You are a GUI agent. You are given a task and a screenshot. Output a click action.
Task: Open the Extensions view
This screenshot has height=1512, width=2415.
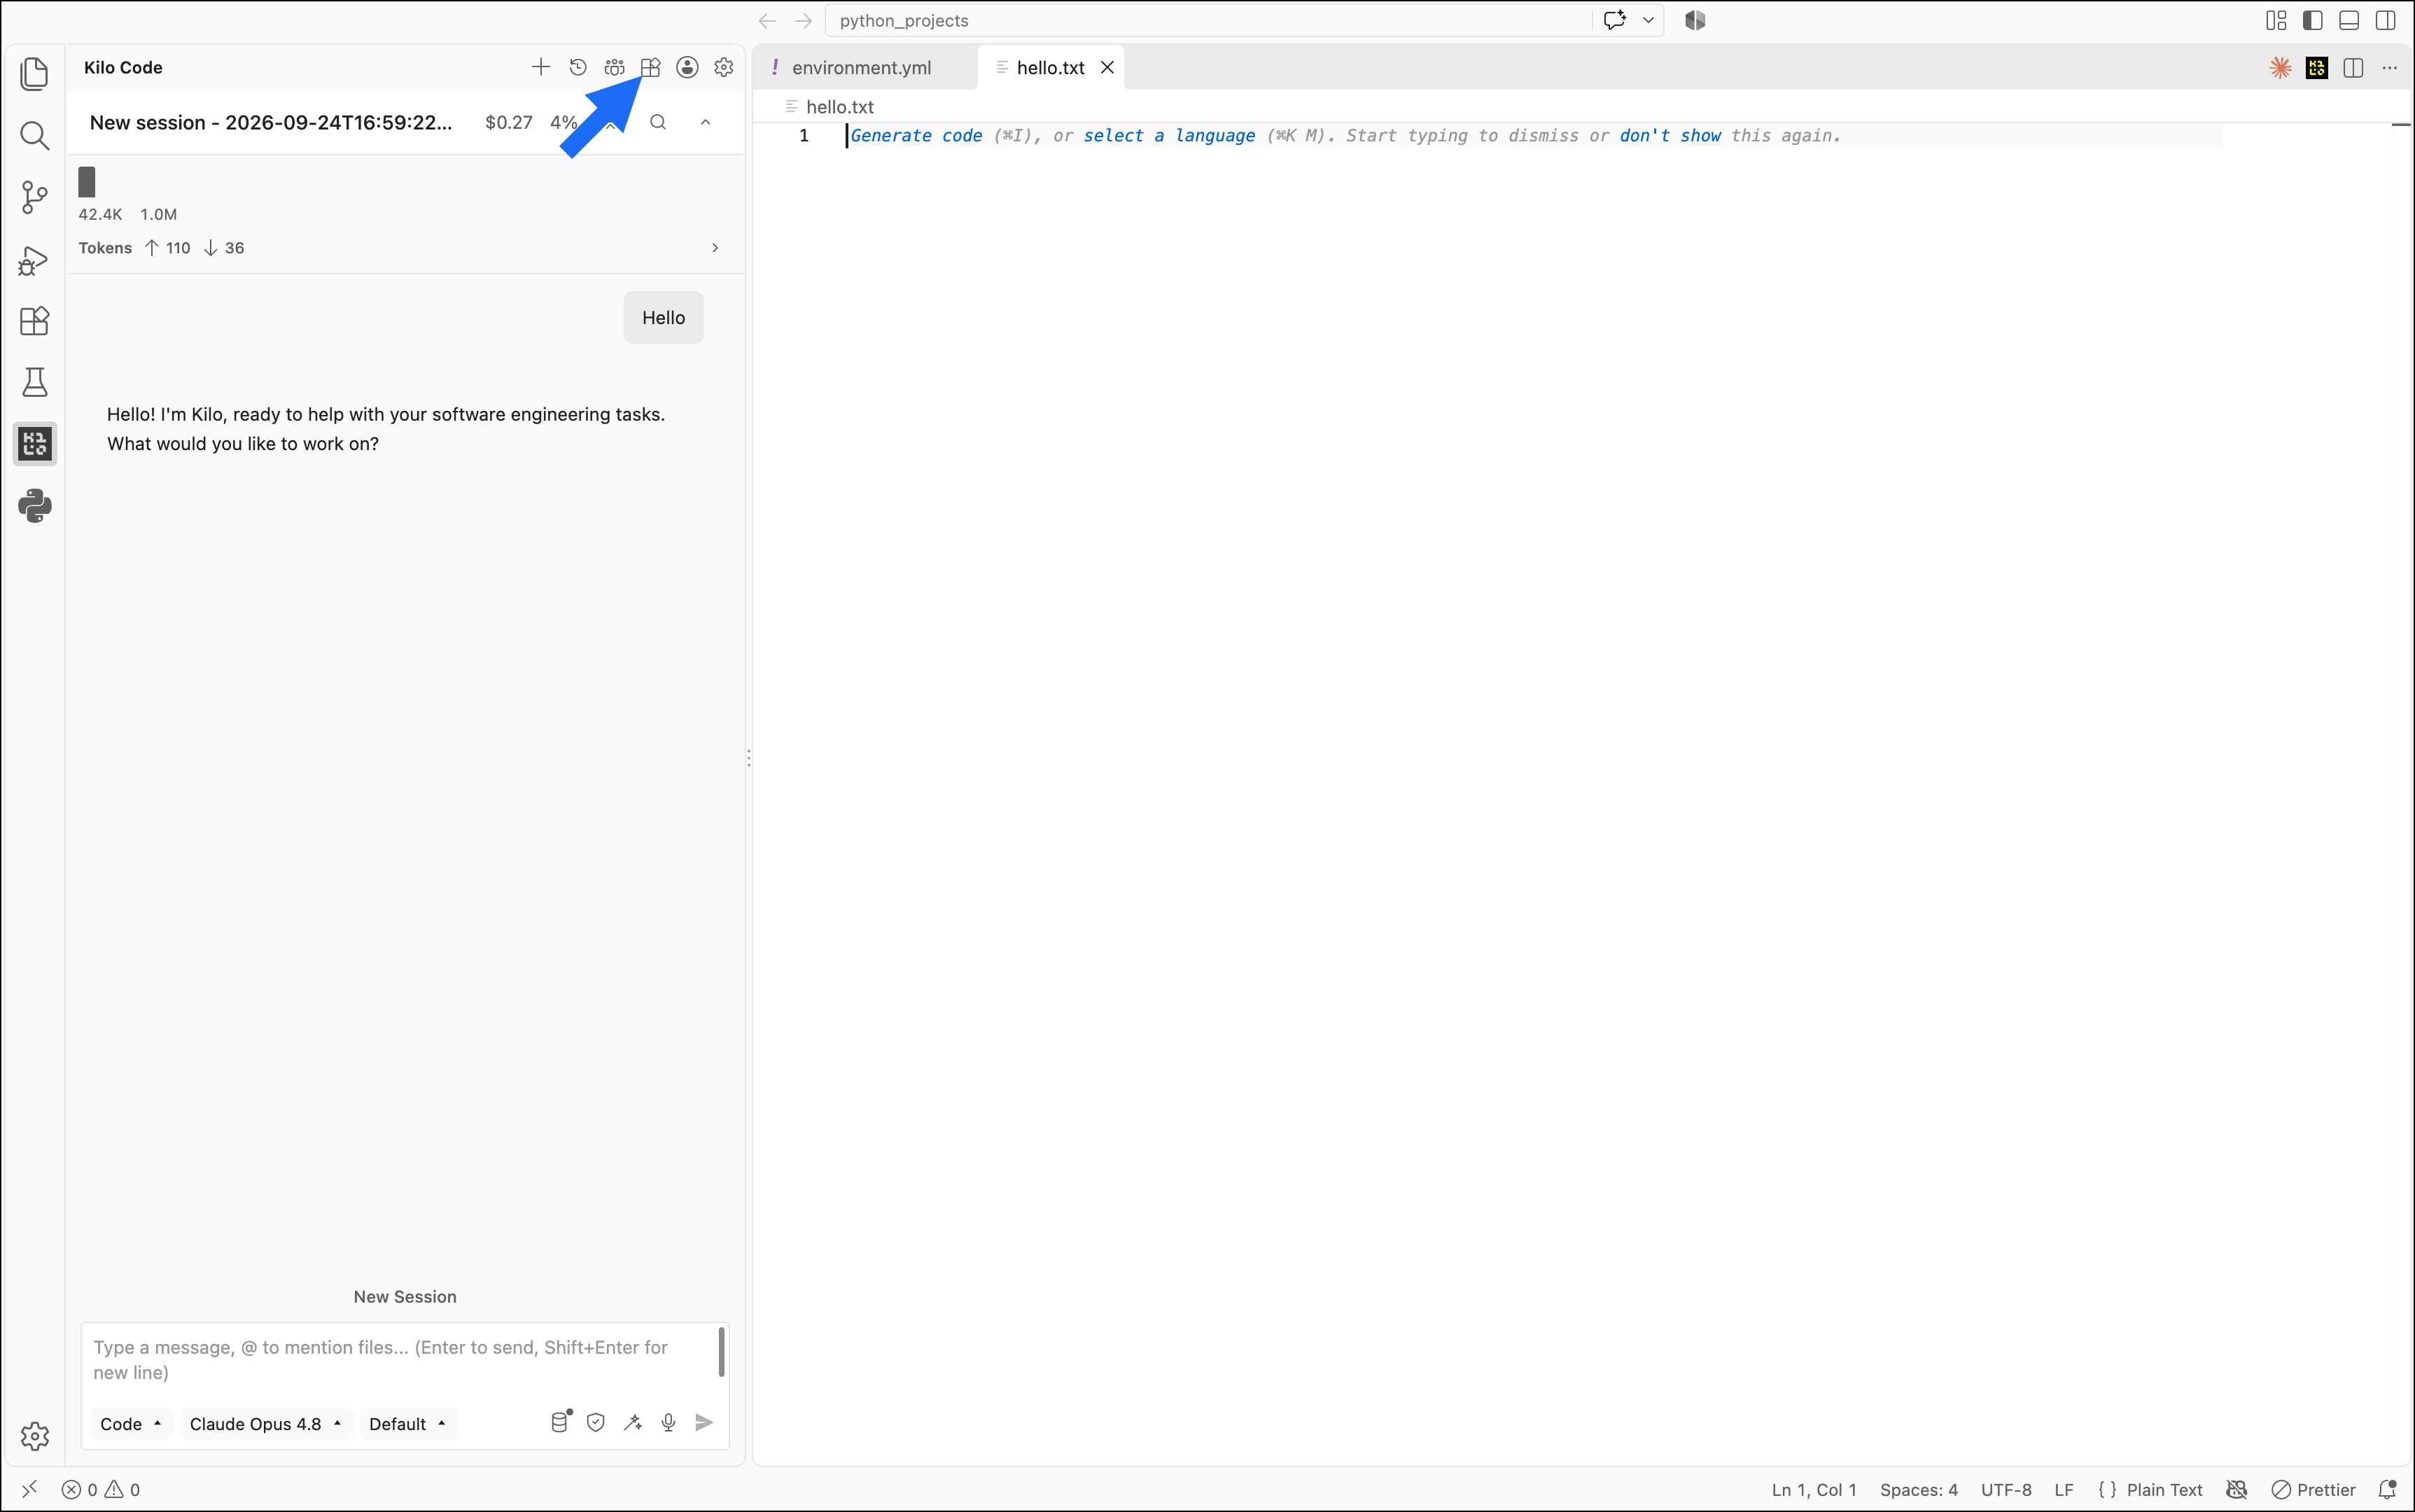35,321
